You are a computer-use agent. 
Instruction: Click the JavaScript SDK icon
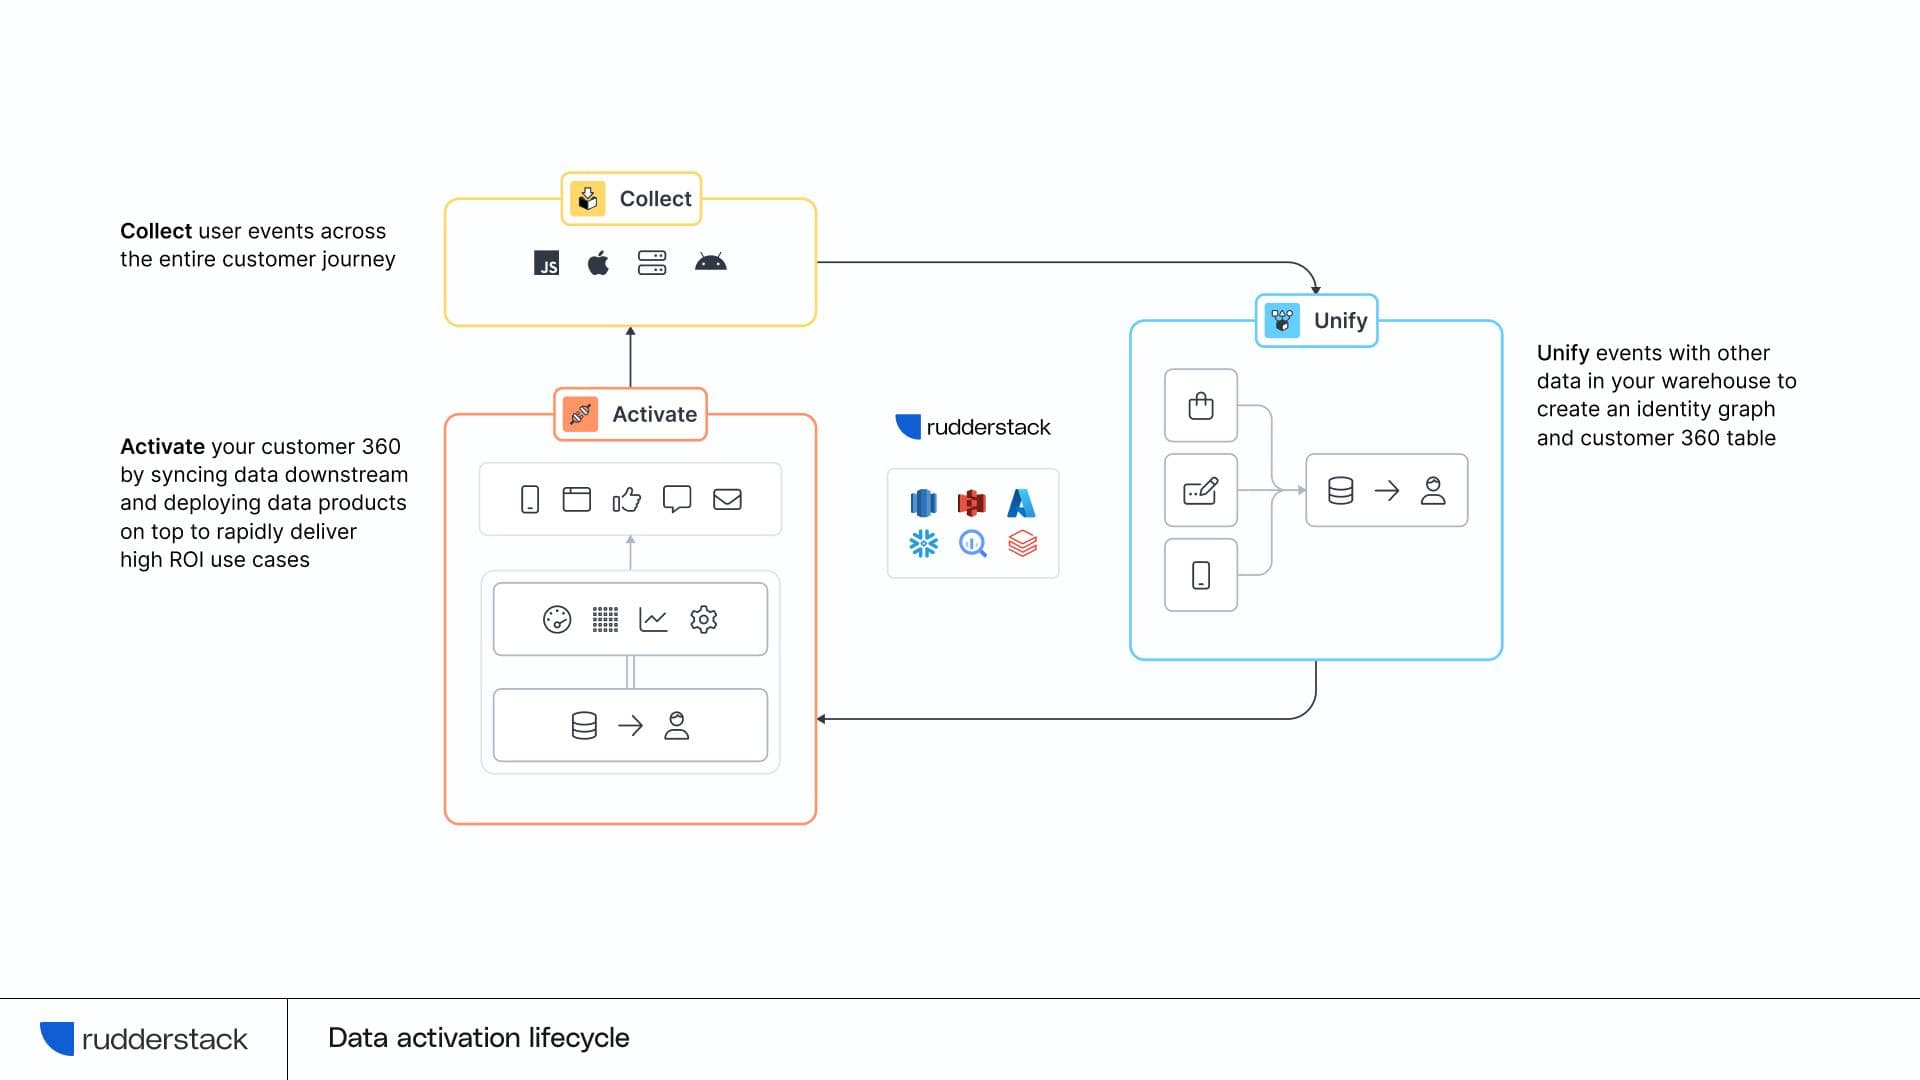click(546, 263)
